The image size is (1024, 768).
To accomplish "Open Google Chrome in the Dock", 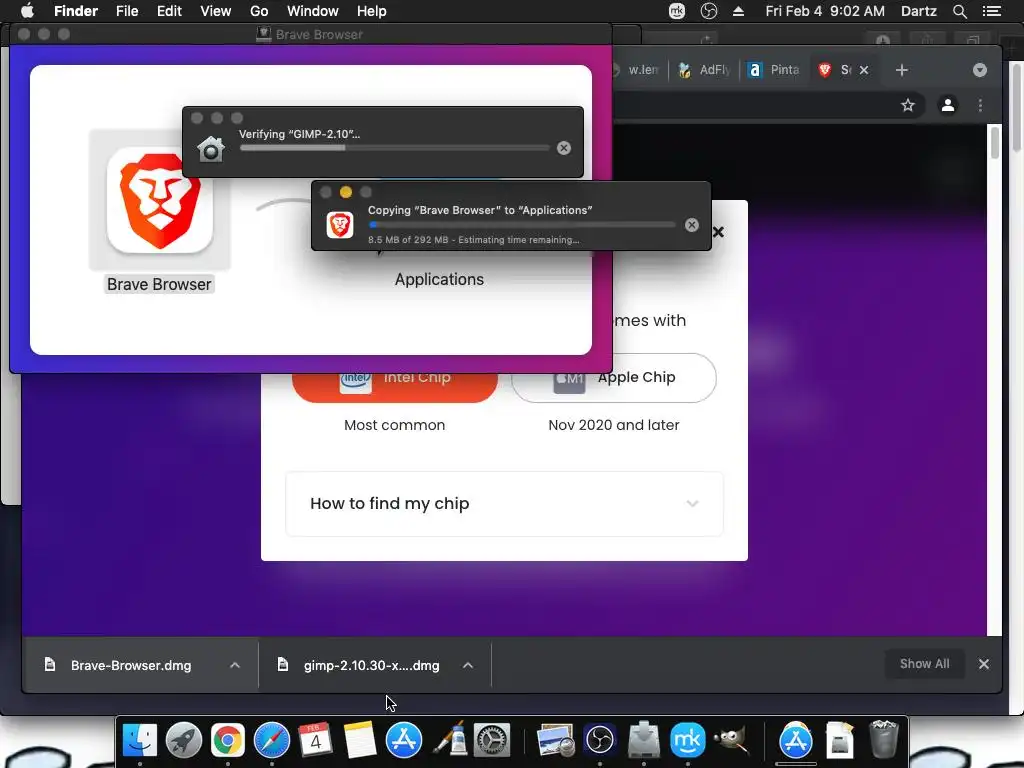I will click(227, 741).
